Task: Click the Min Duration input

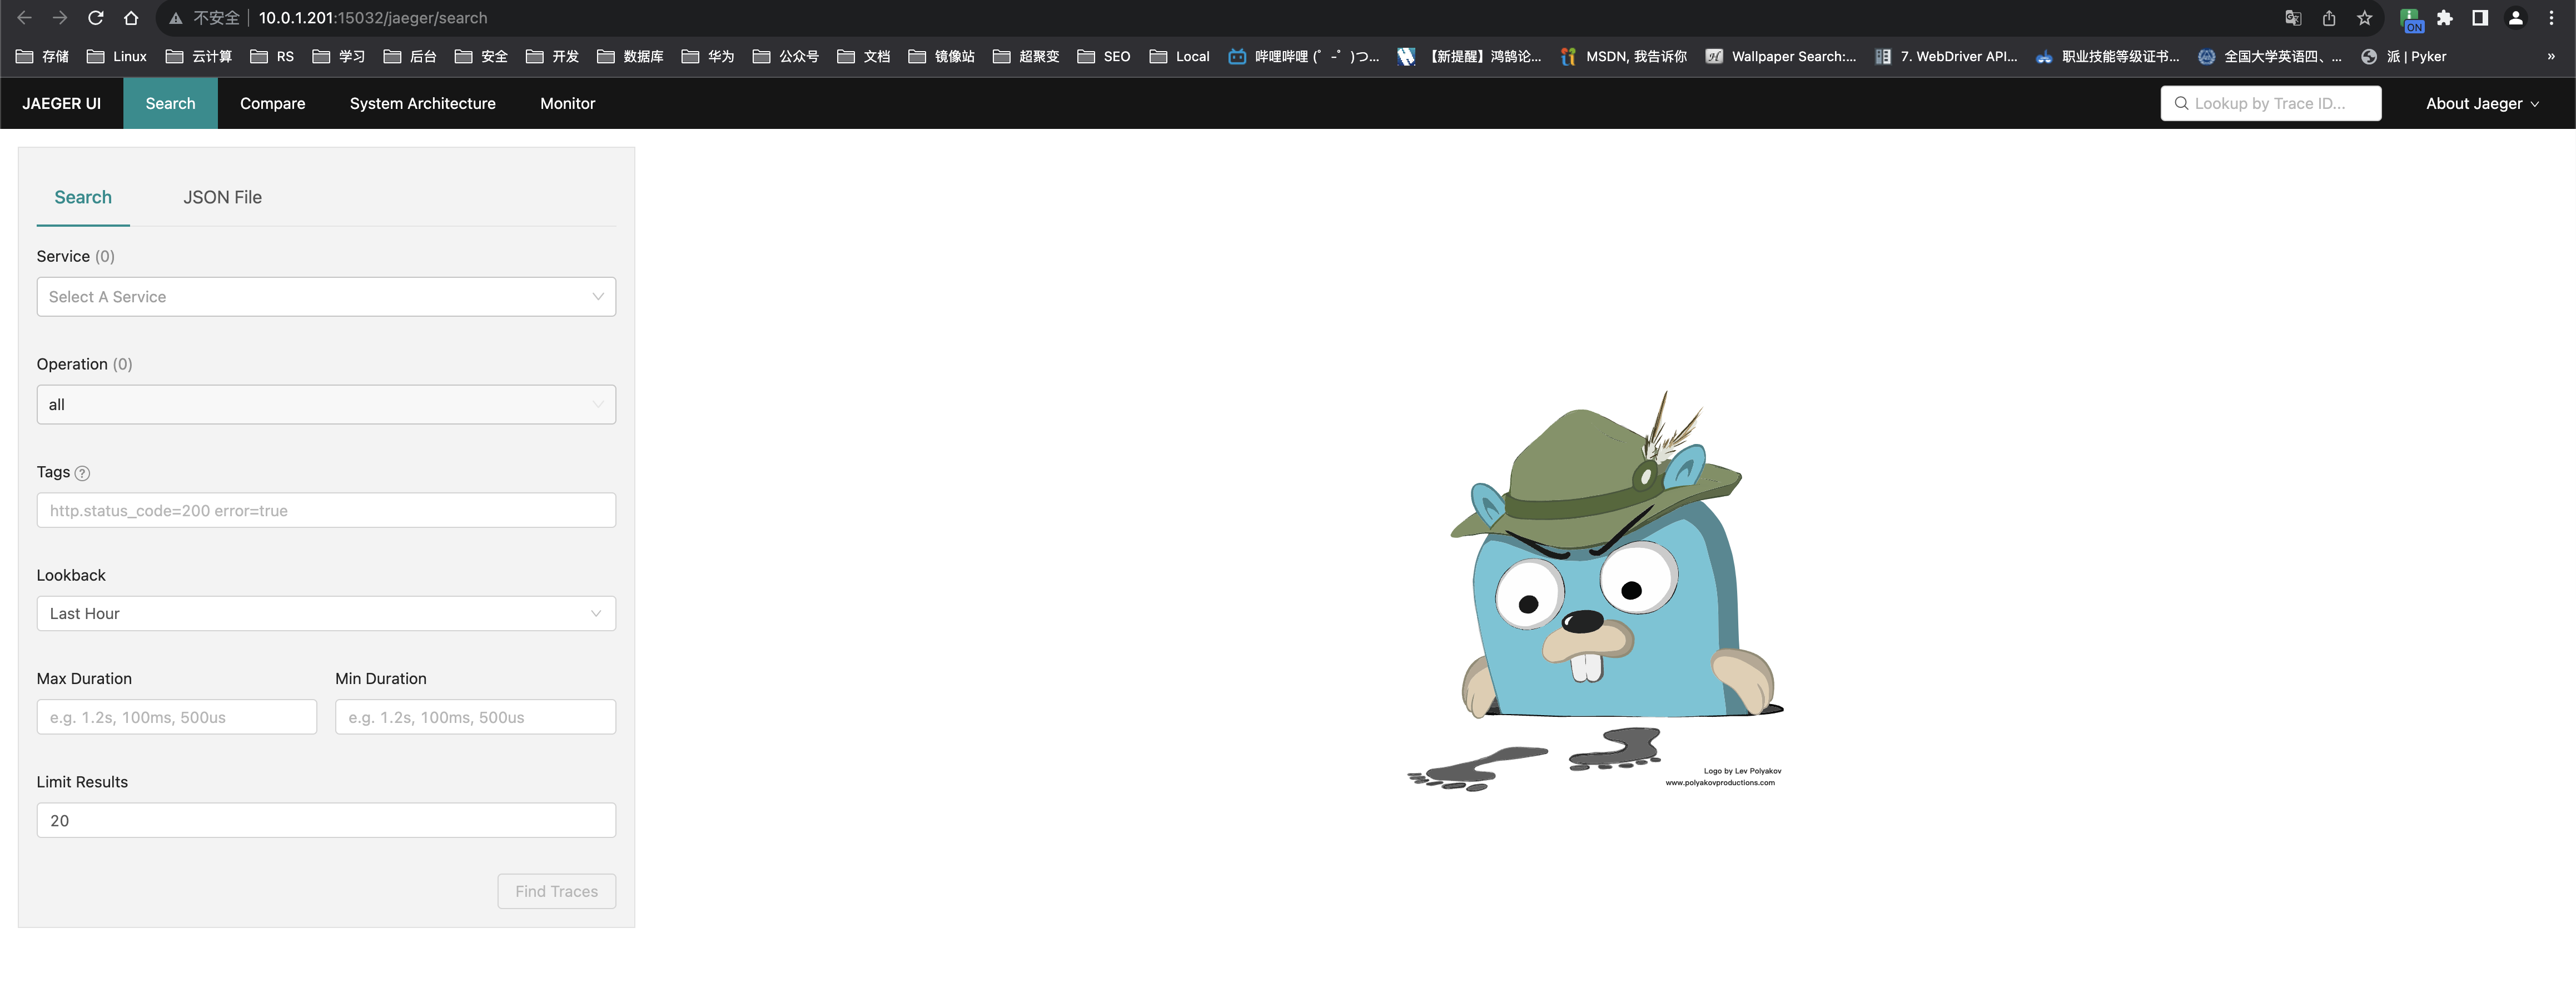Action: coord(475,717)
